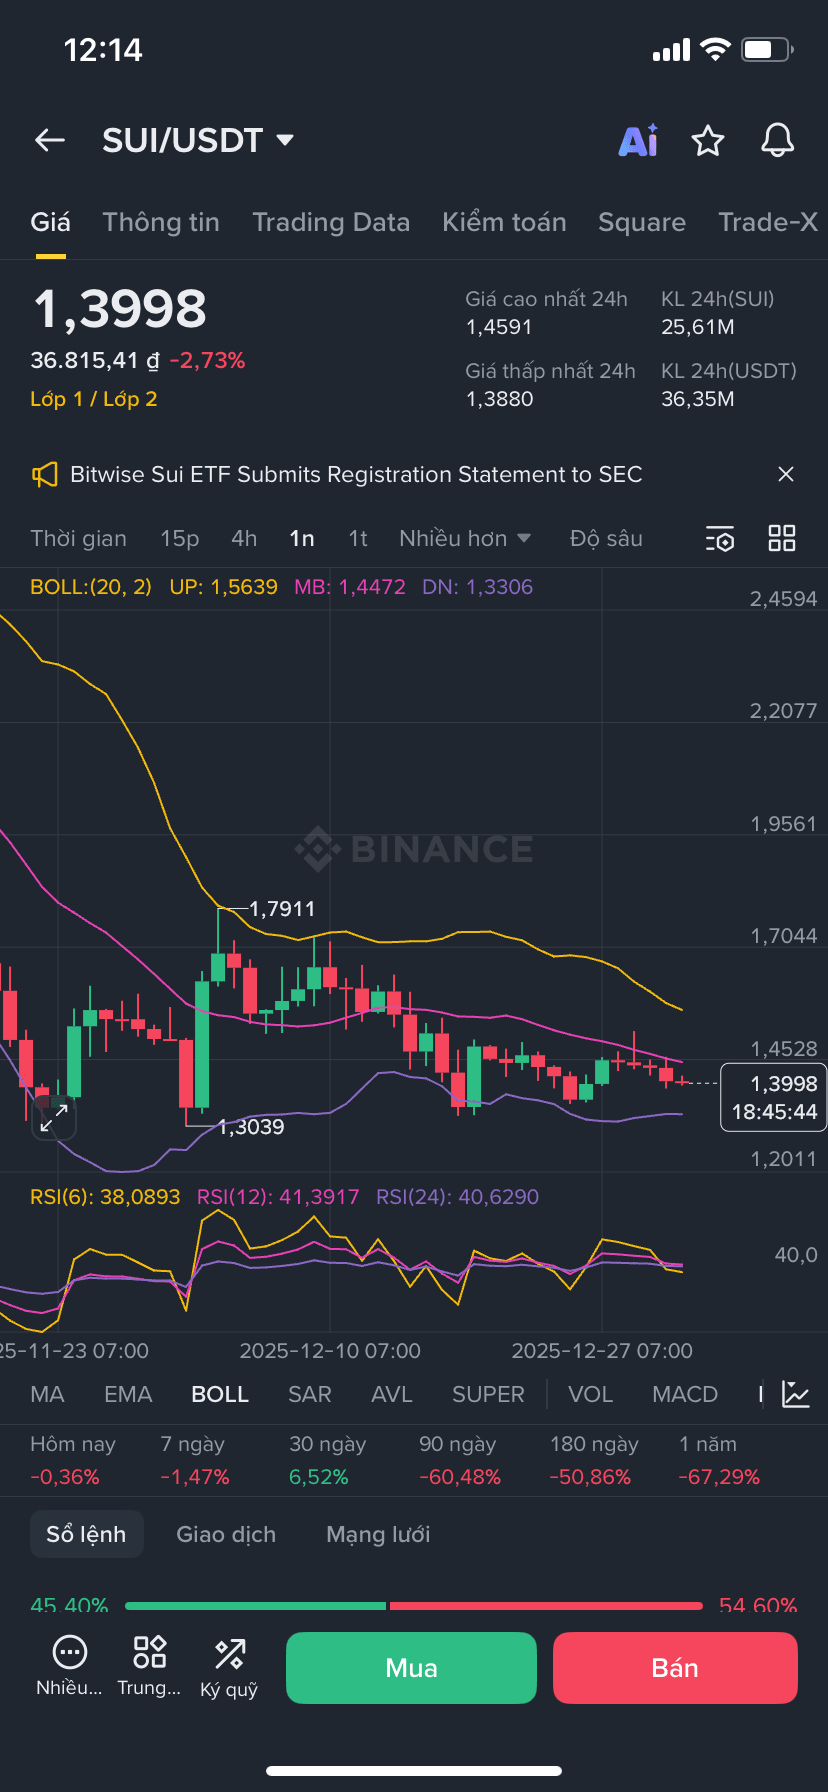Screen dimensions: 828x1792
Task: Select the 1t interval
Action: pyautogui.click(x=358, y=538)
